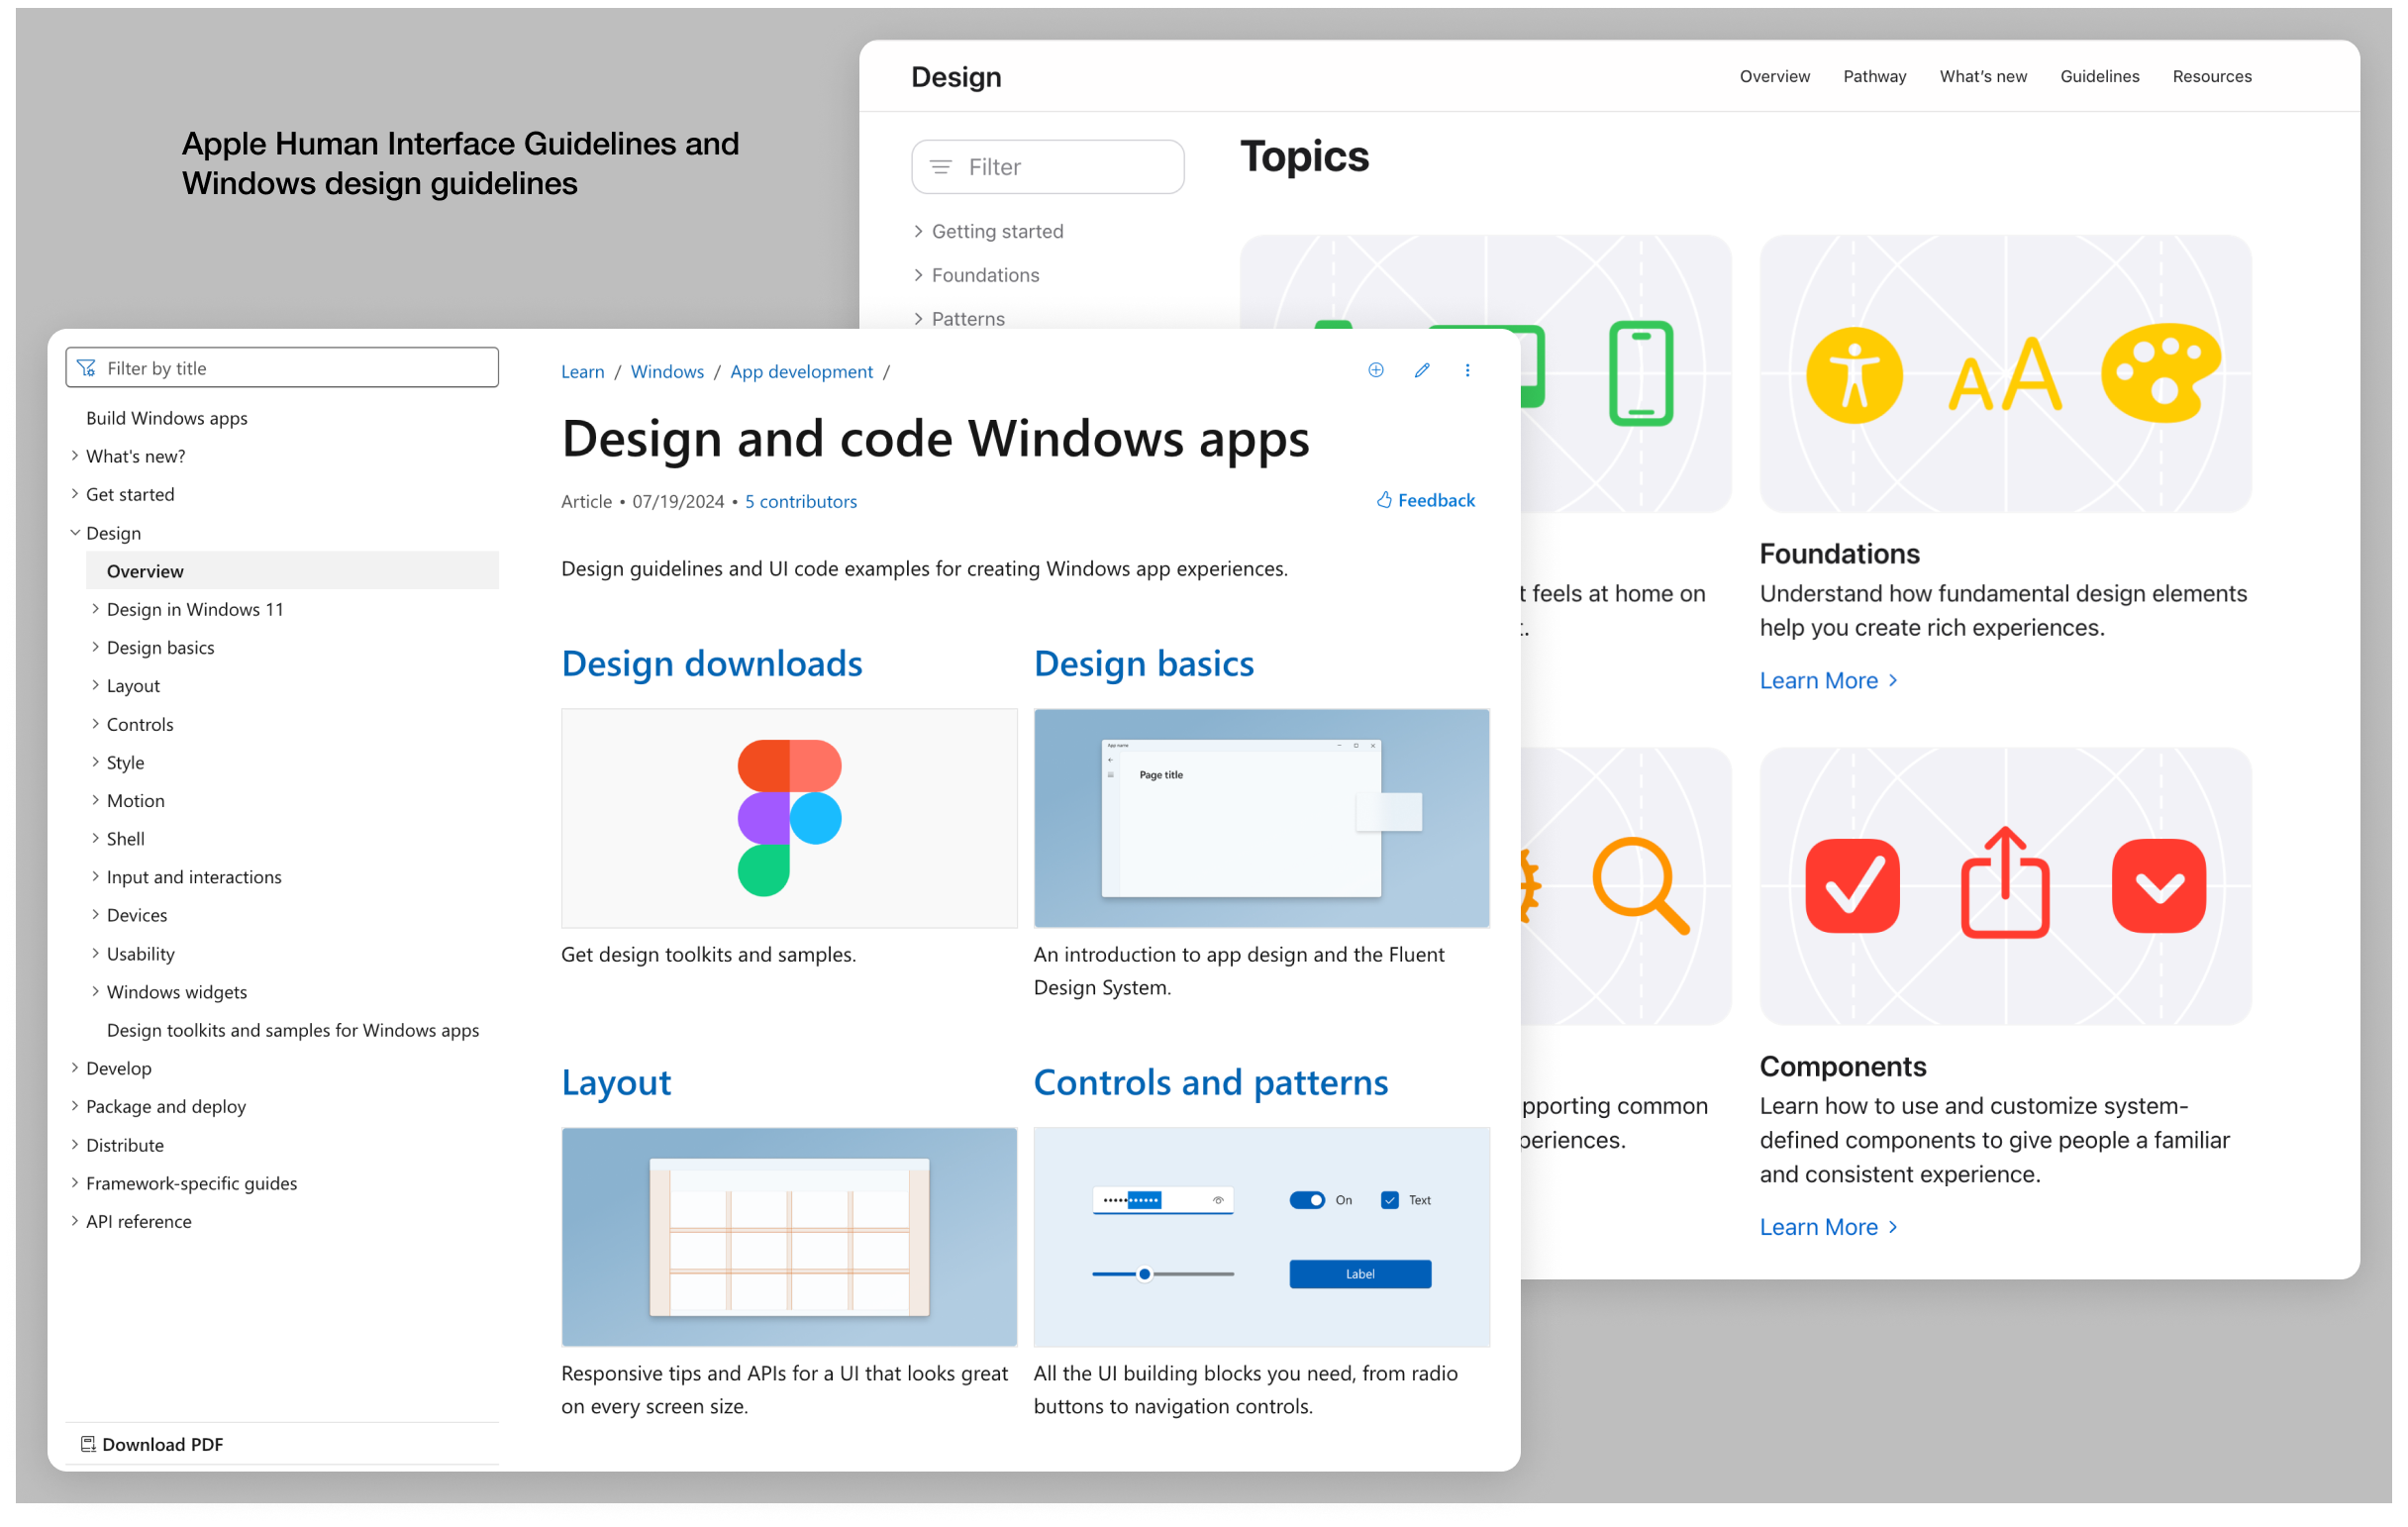
Task: Click the orange magnifying glass icon
Action: coord(1641,886)
